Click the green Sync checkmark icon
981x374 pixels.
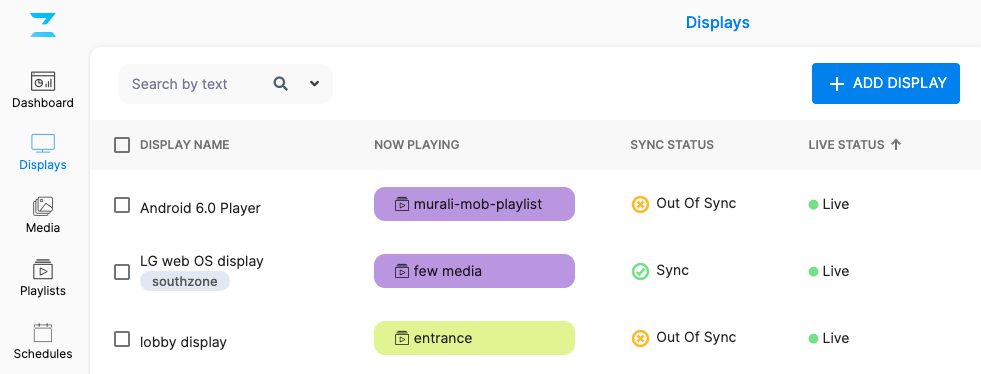[x=640, y=271]
